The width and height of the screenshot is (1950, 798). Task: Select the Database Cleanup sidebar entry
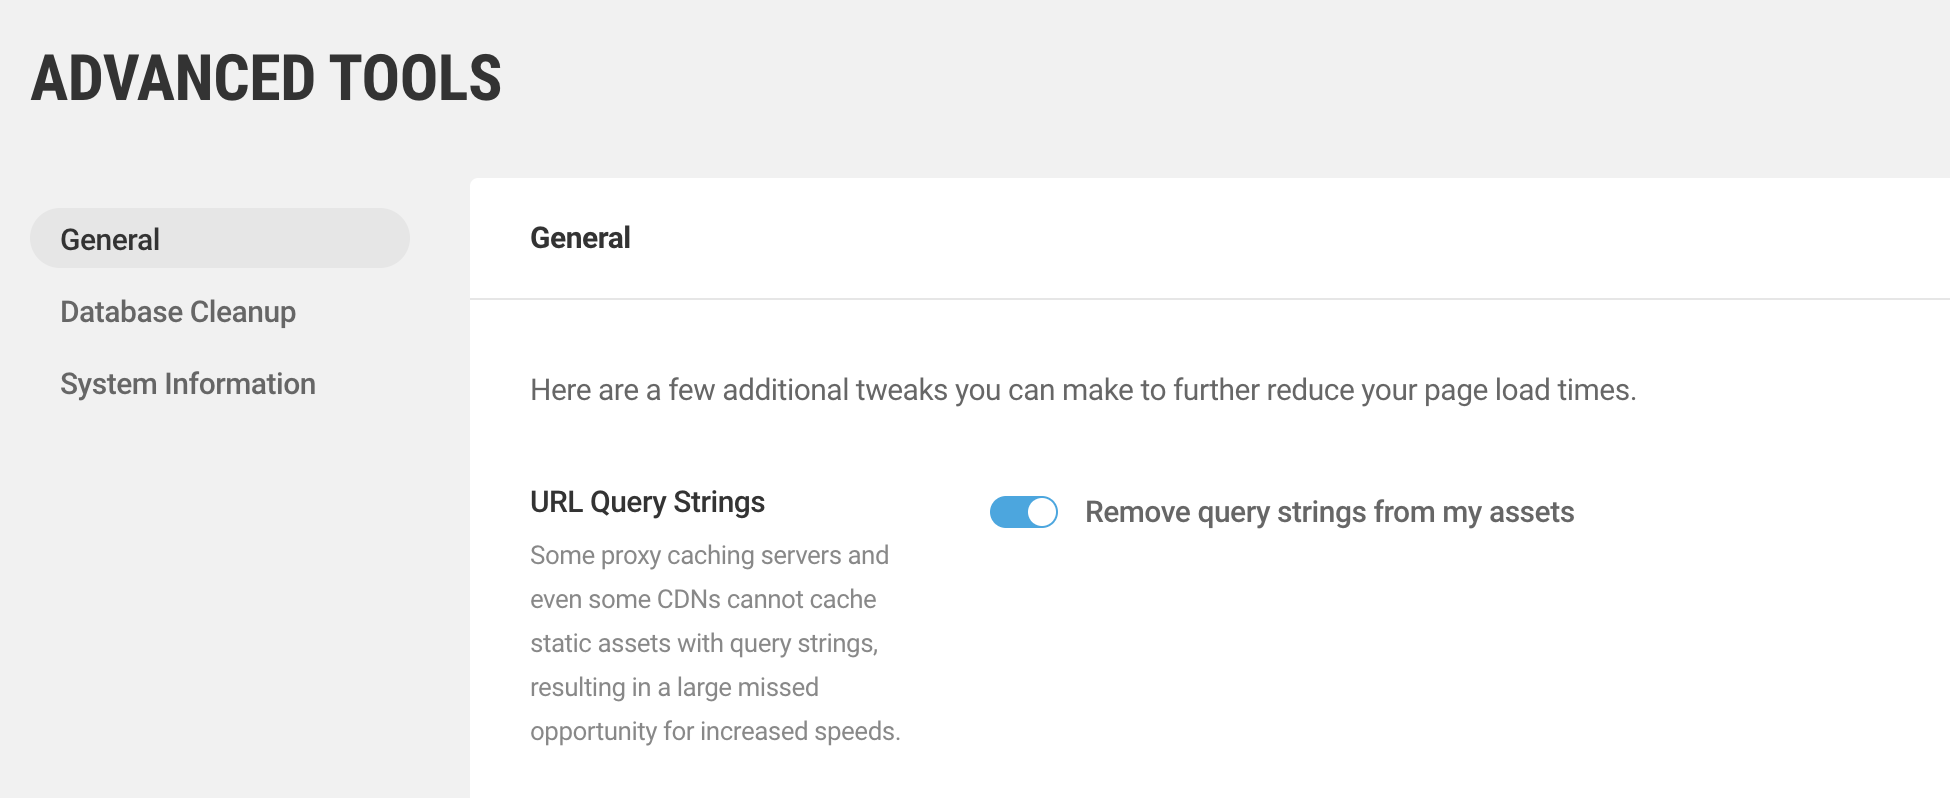178,312
